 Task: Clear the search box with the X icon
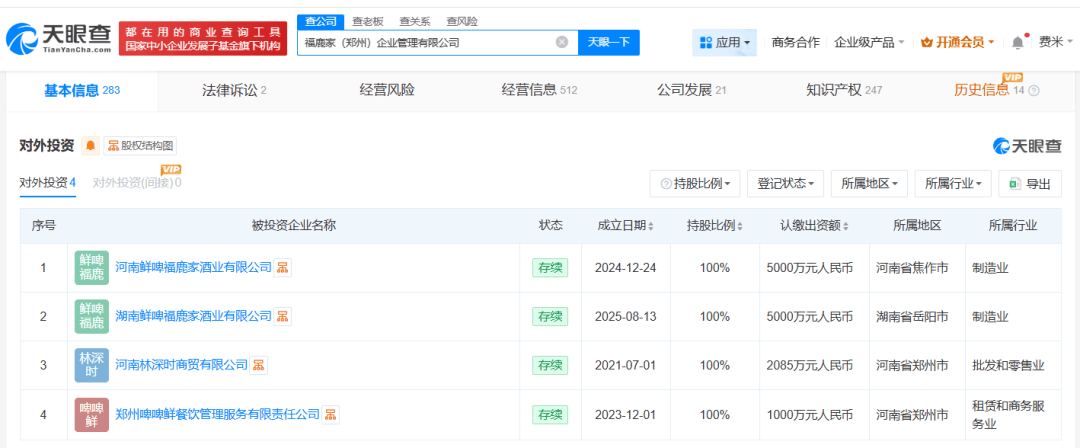coord(561,42)
